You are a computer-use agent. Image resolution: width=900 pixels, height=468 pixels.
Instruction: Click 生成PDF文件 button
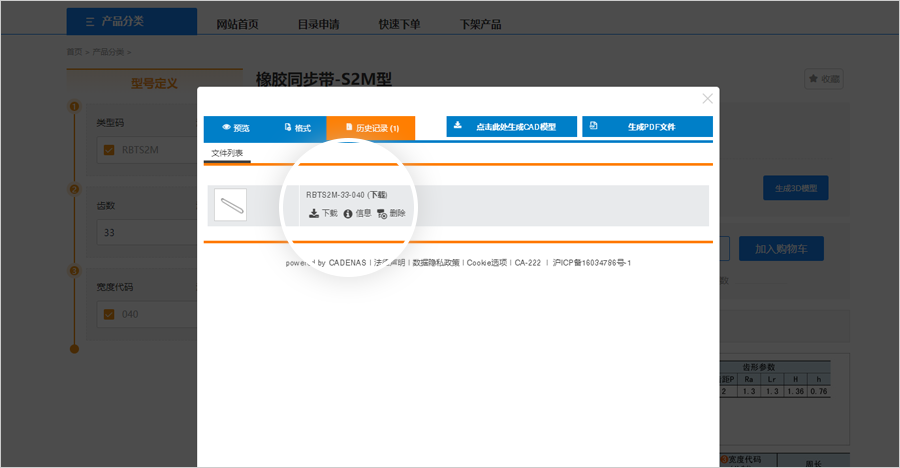pyautogui.click(x=647, y=127)
